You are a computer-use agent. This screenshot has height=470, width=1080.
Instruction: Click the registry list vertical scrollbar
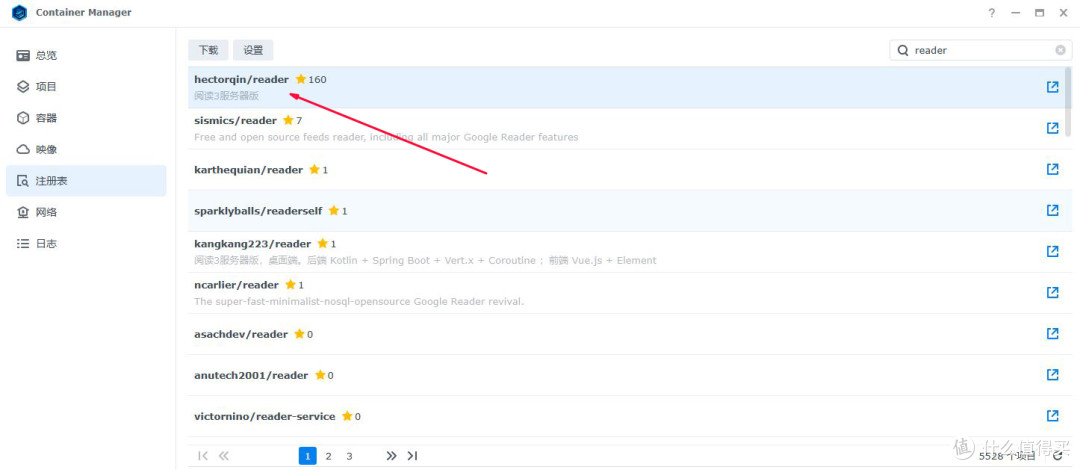[1068, 101]
